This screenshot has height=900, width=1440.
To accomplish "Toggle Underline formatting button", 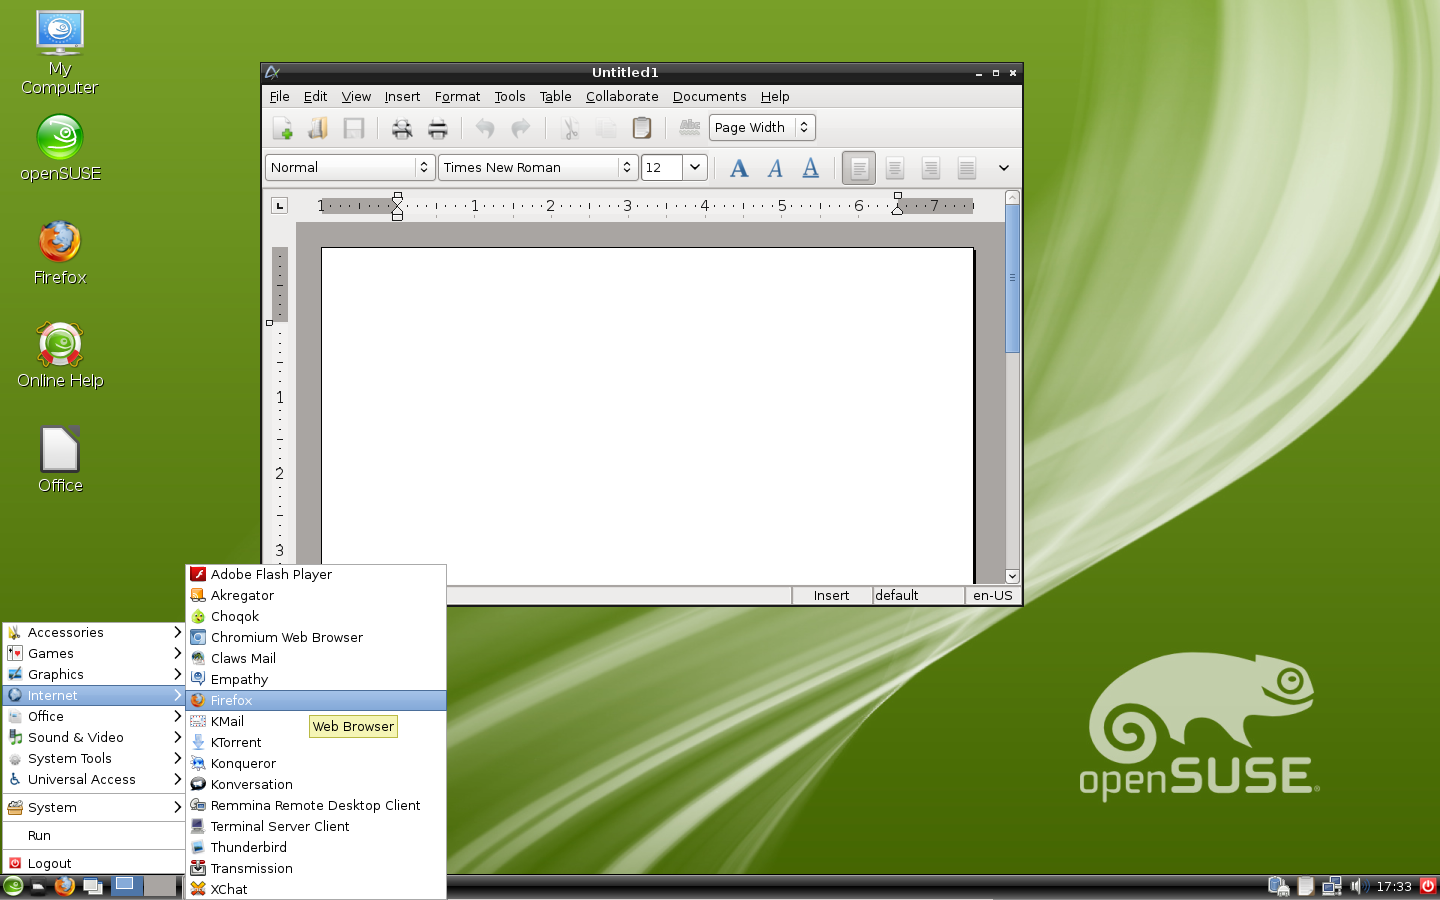I will 811,168.
